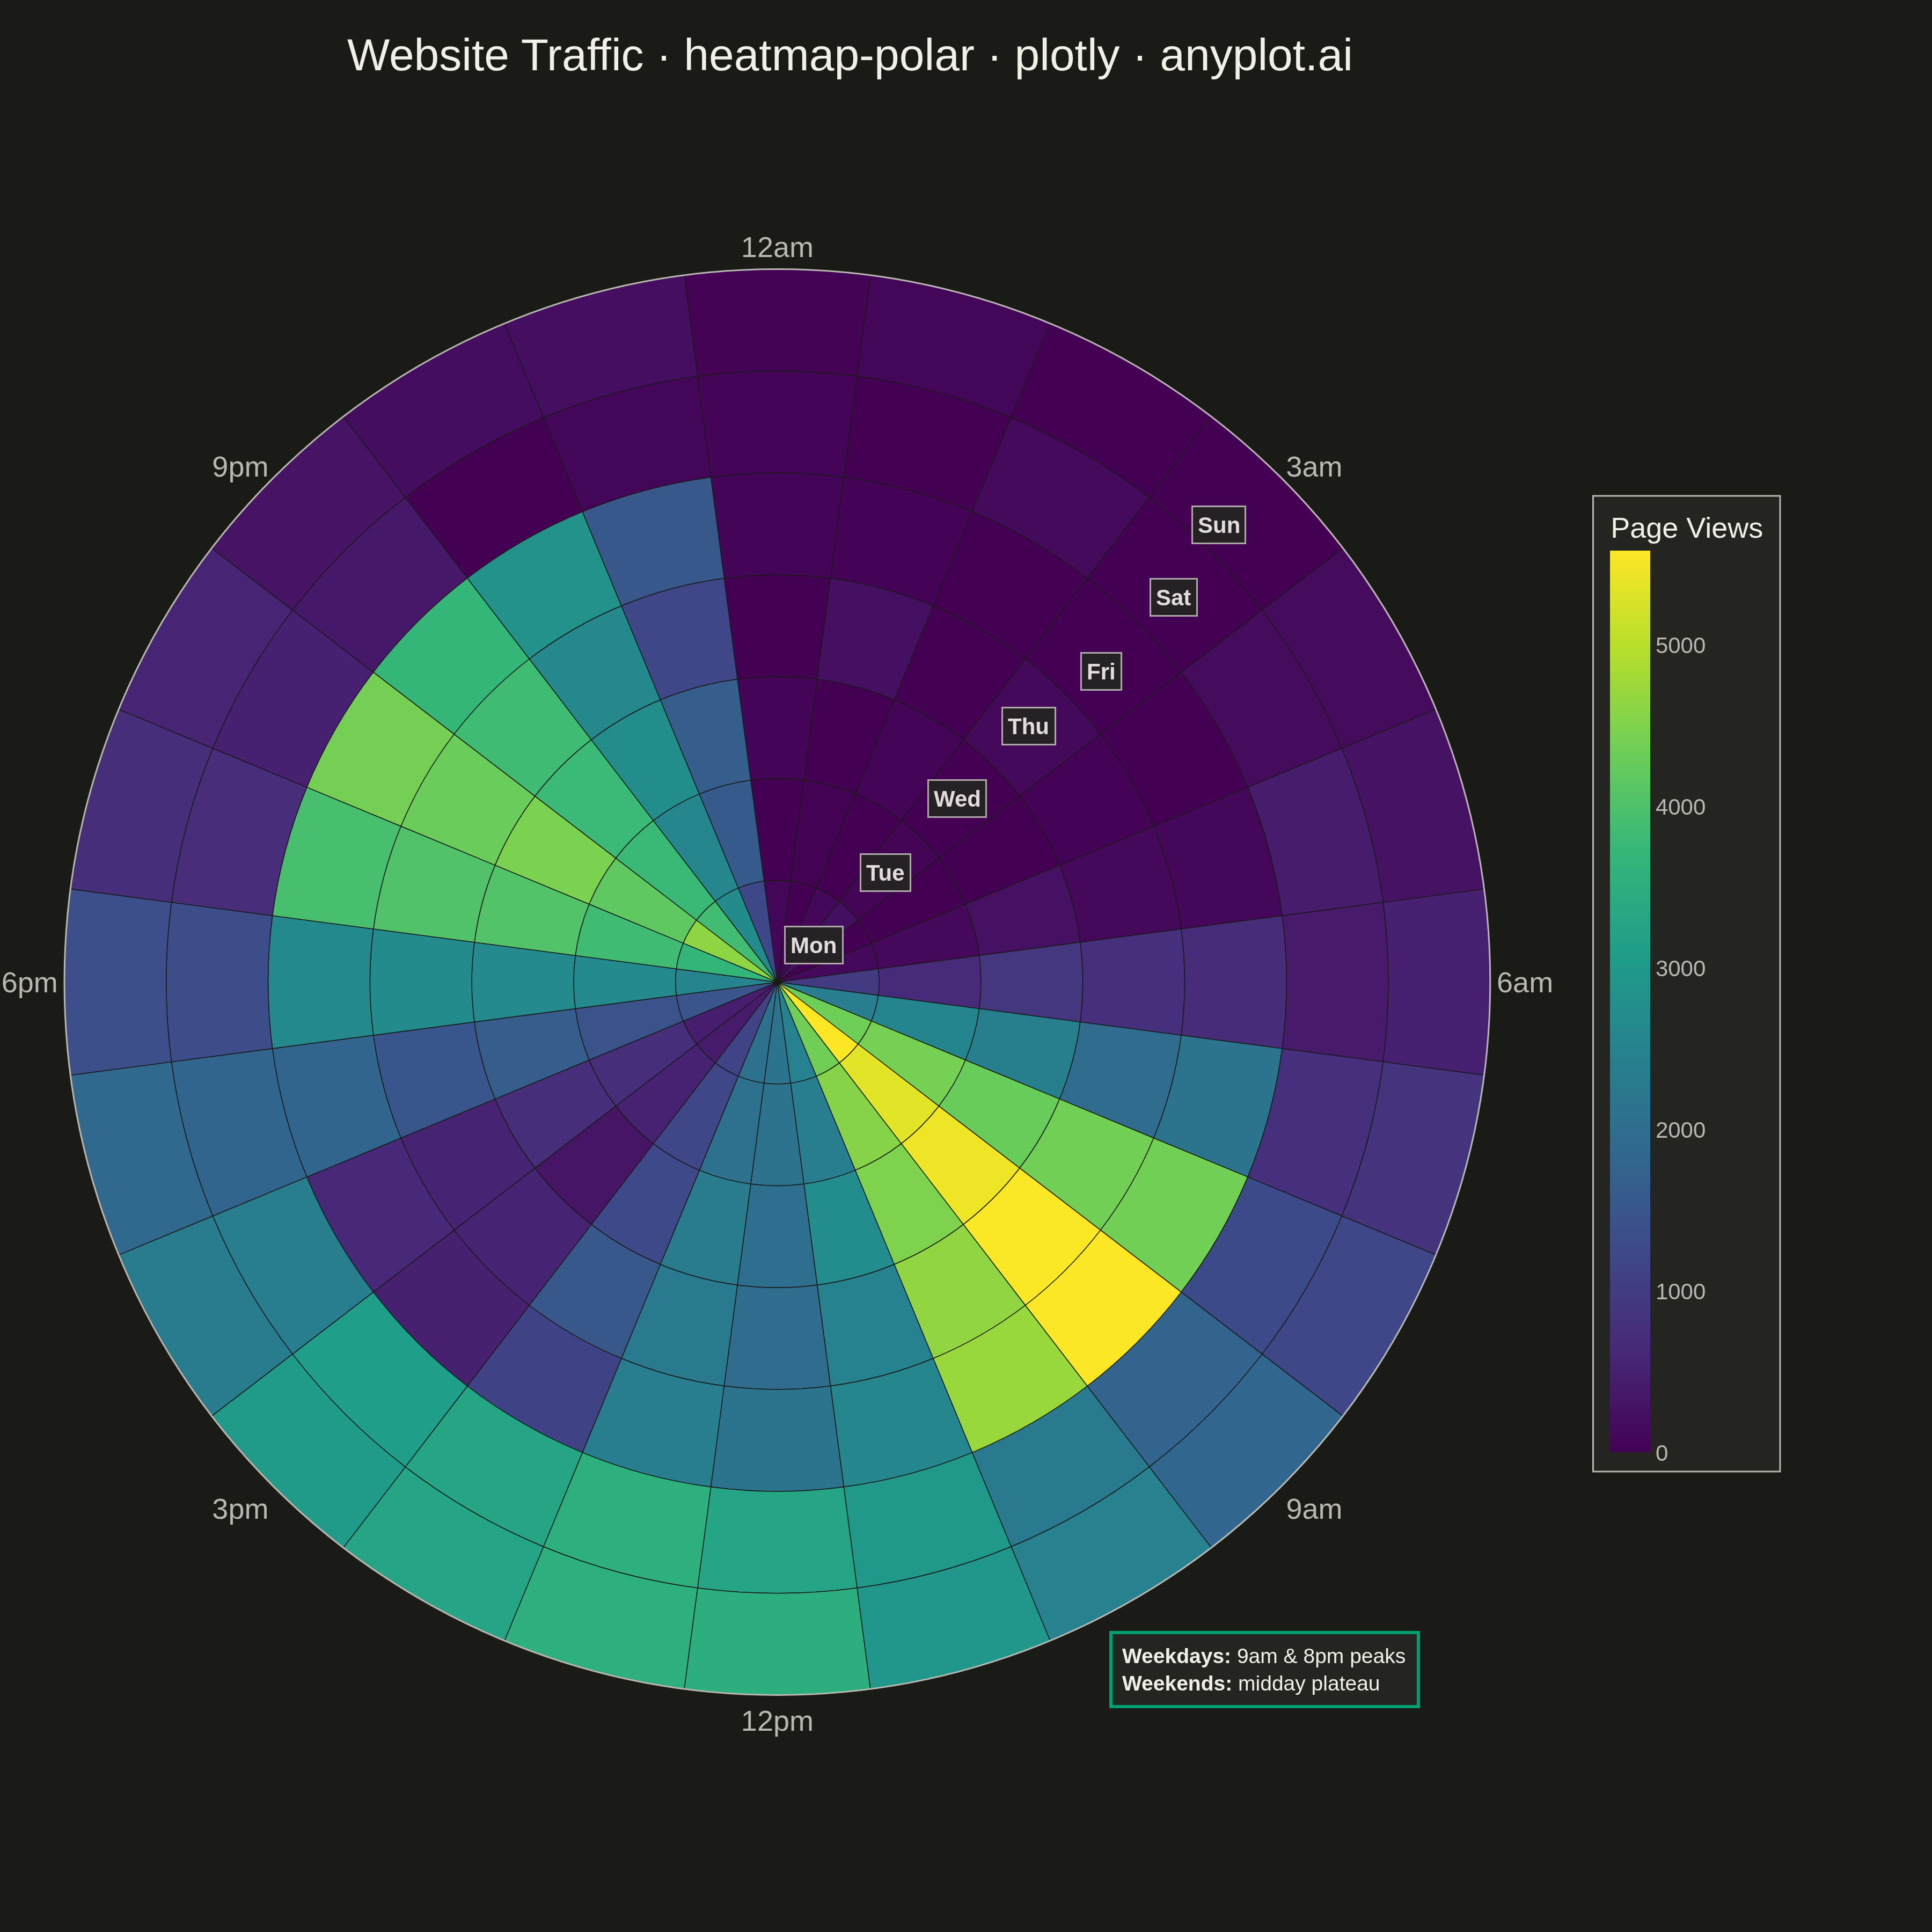Click the 2000 colorbar tick label

tap(1680, 1130)
